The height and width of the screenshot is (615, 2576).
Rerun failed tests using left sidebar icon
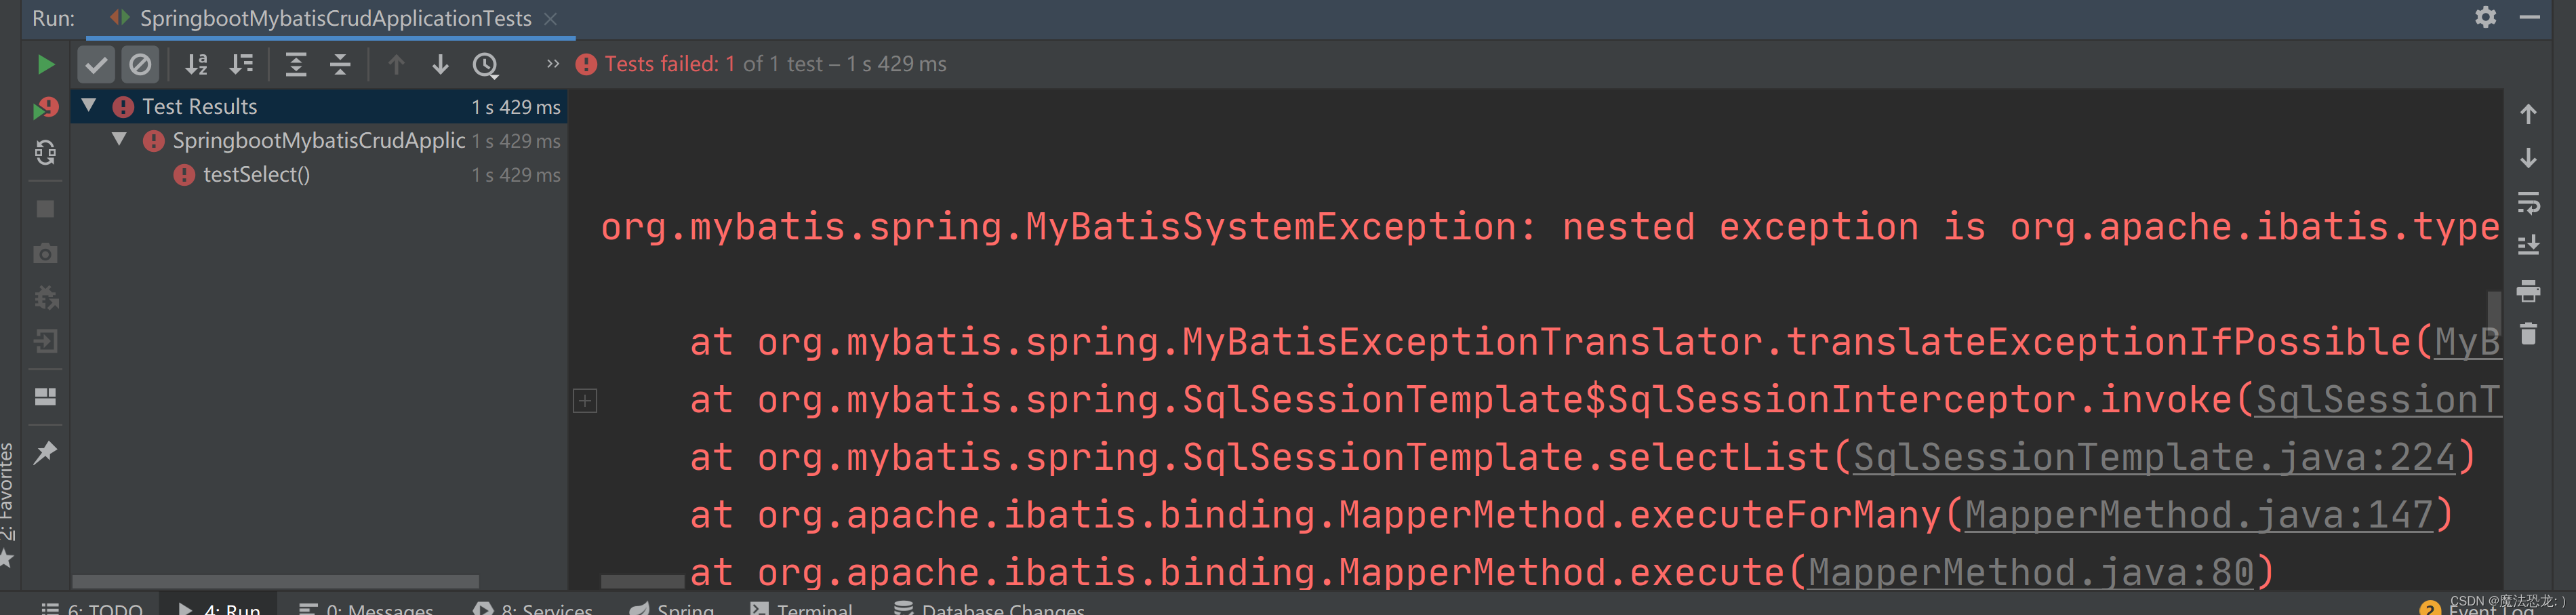45,108
